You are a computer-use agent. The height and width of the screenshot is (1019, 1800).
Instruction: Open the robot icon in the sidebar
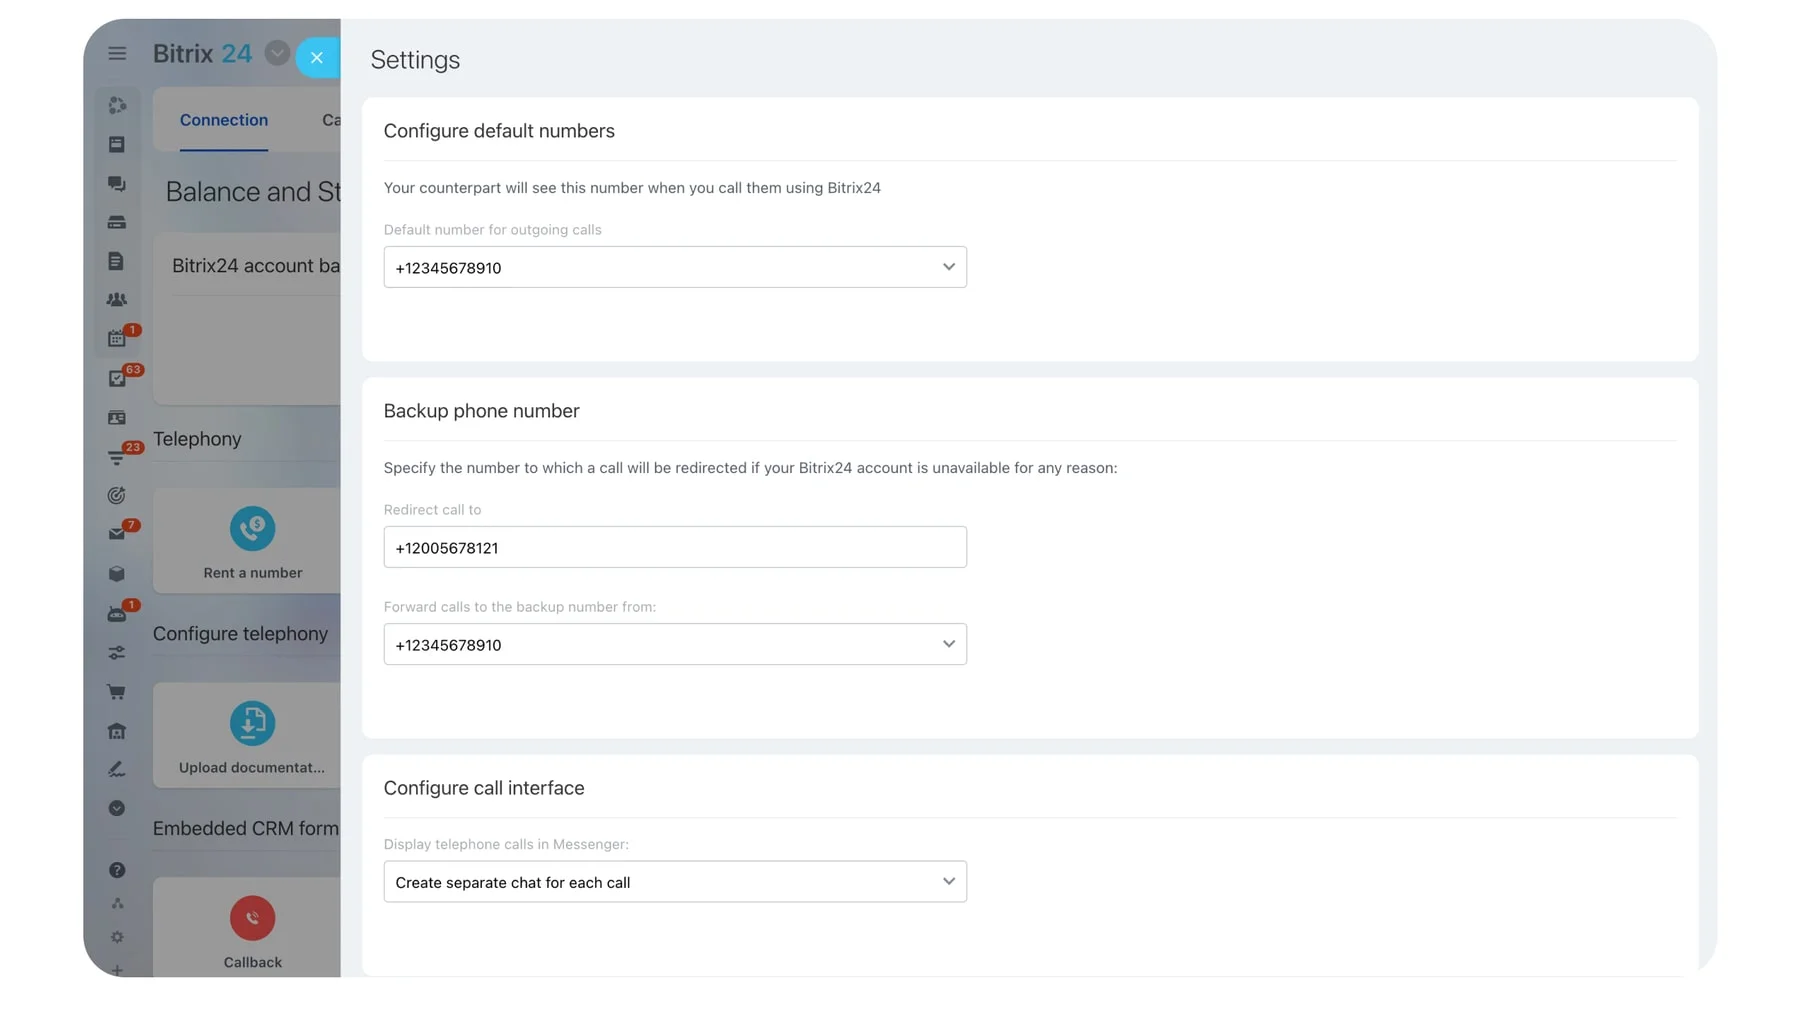coord(117,614)
